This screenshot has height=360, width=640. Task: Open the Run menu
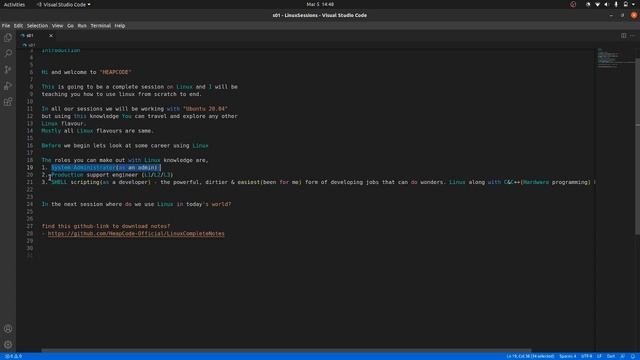(82, 26)
